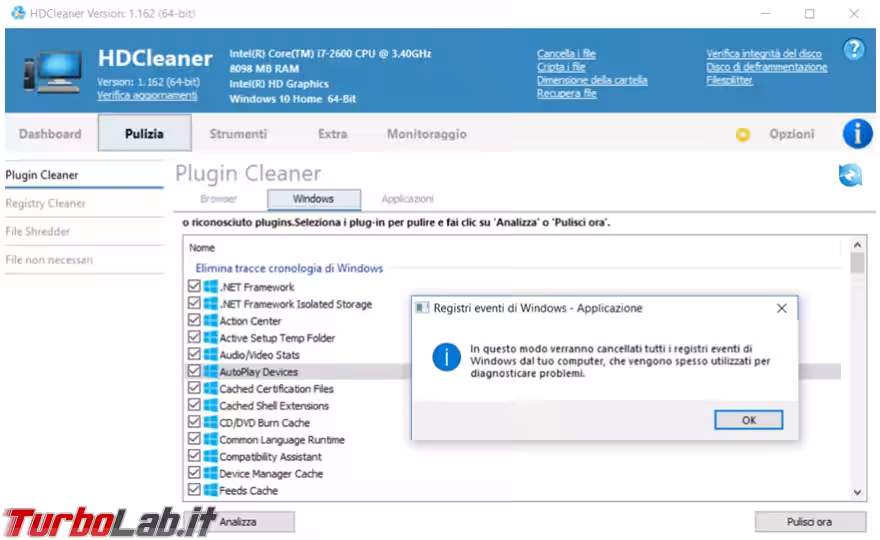Open the Cripta i file link
The width and height of the screenshot is (880, 540).
pyautogui.click(x=561, y=67)
